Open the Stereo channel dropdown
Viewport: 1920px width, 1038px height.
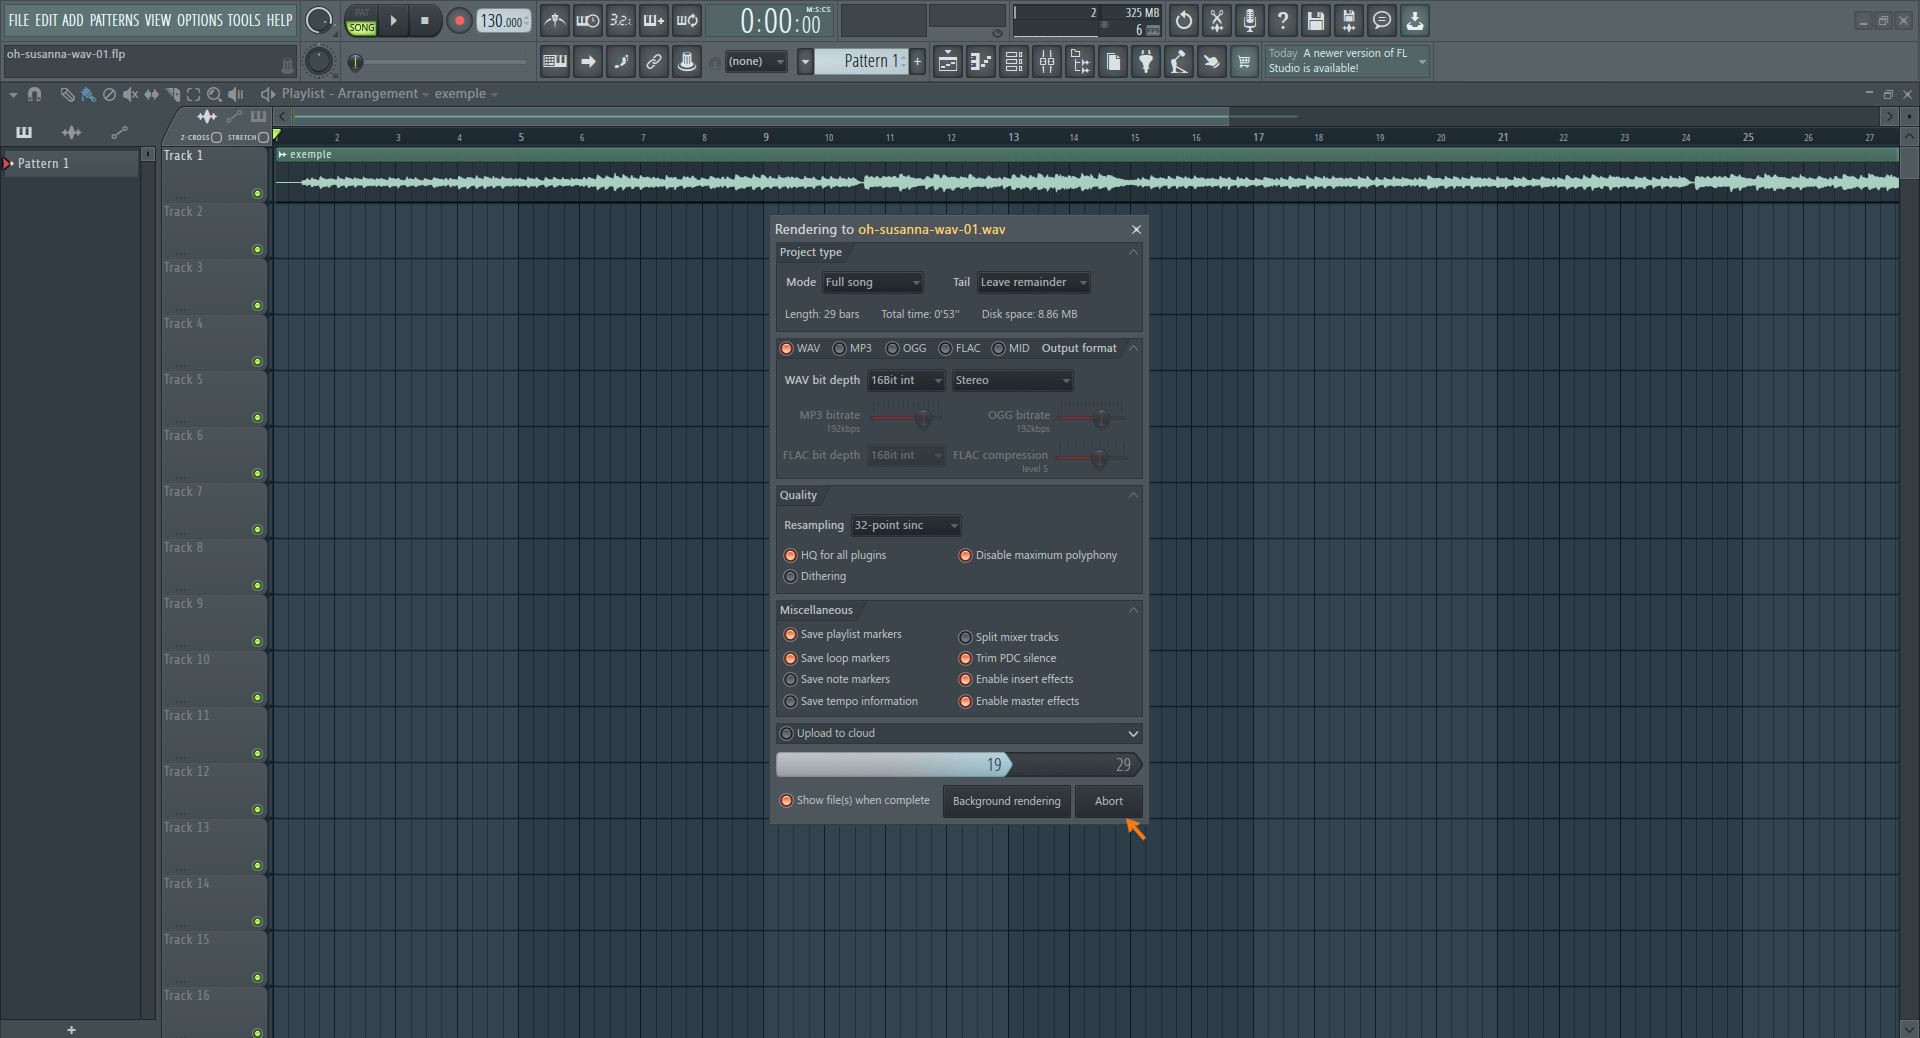pos(1012,380)
